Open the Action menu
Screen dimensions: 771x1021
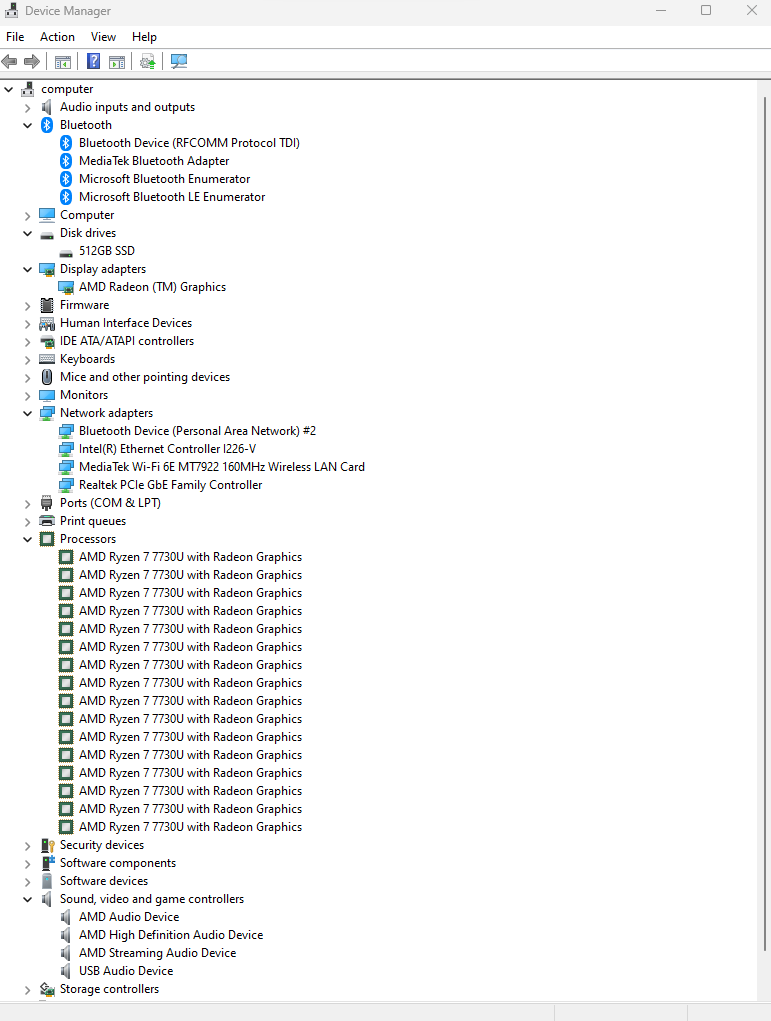[57, 37]
